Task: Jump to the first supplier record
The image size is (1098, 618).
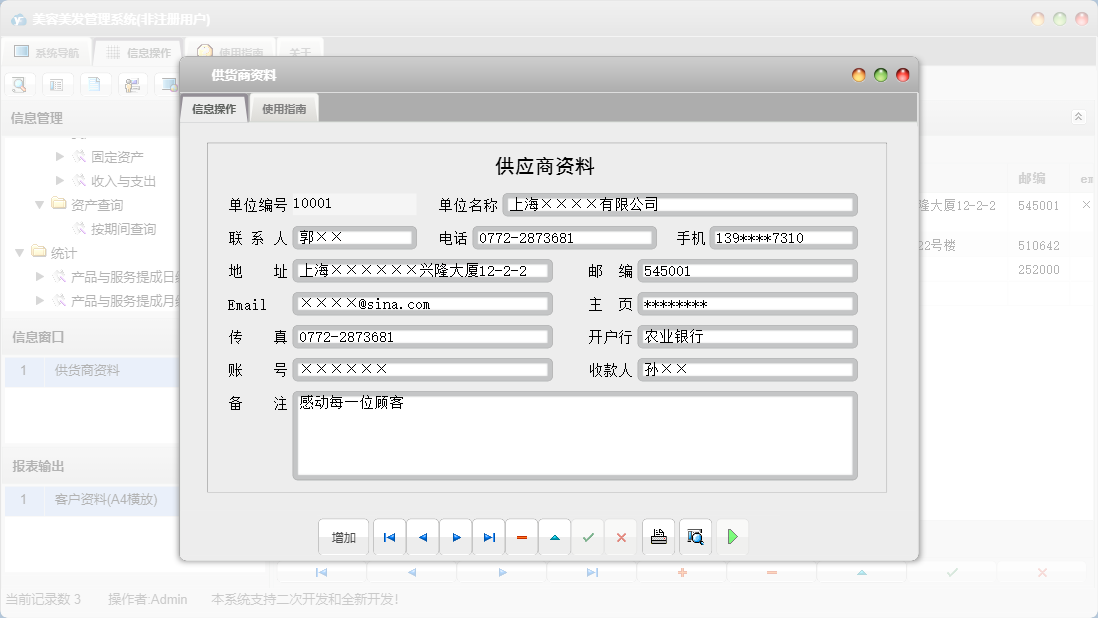Action: coord(389,538)
